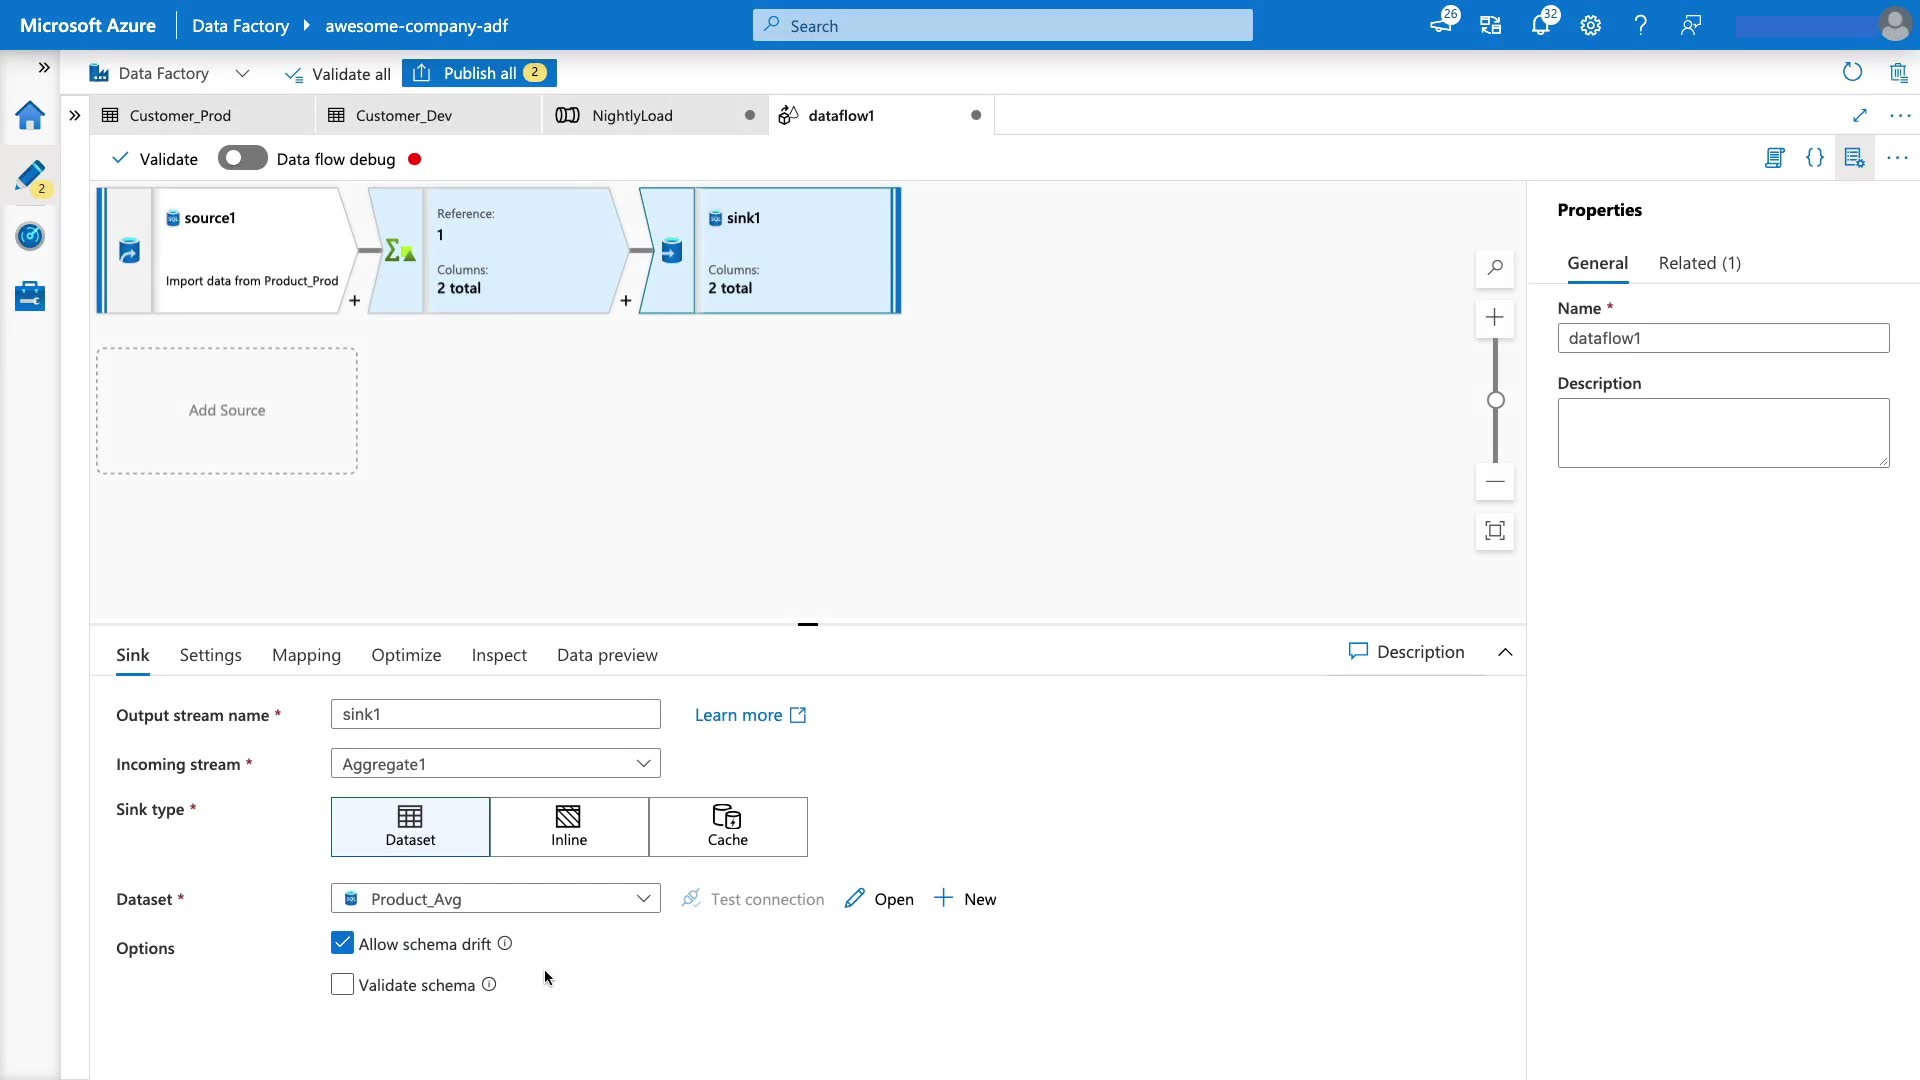Open the Manage toolbox icon

30,296
